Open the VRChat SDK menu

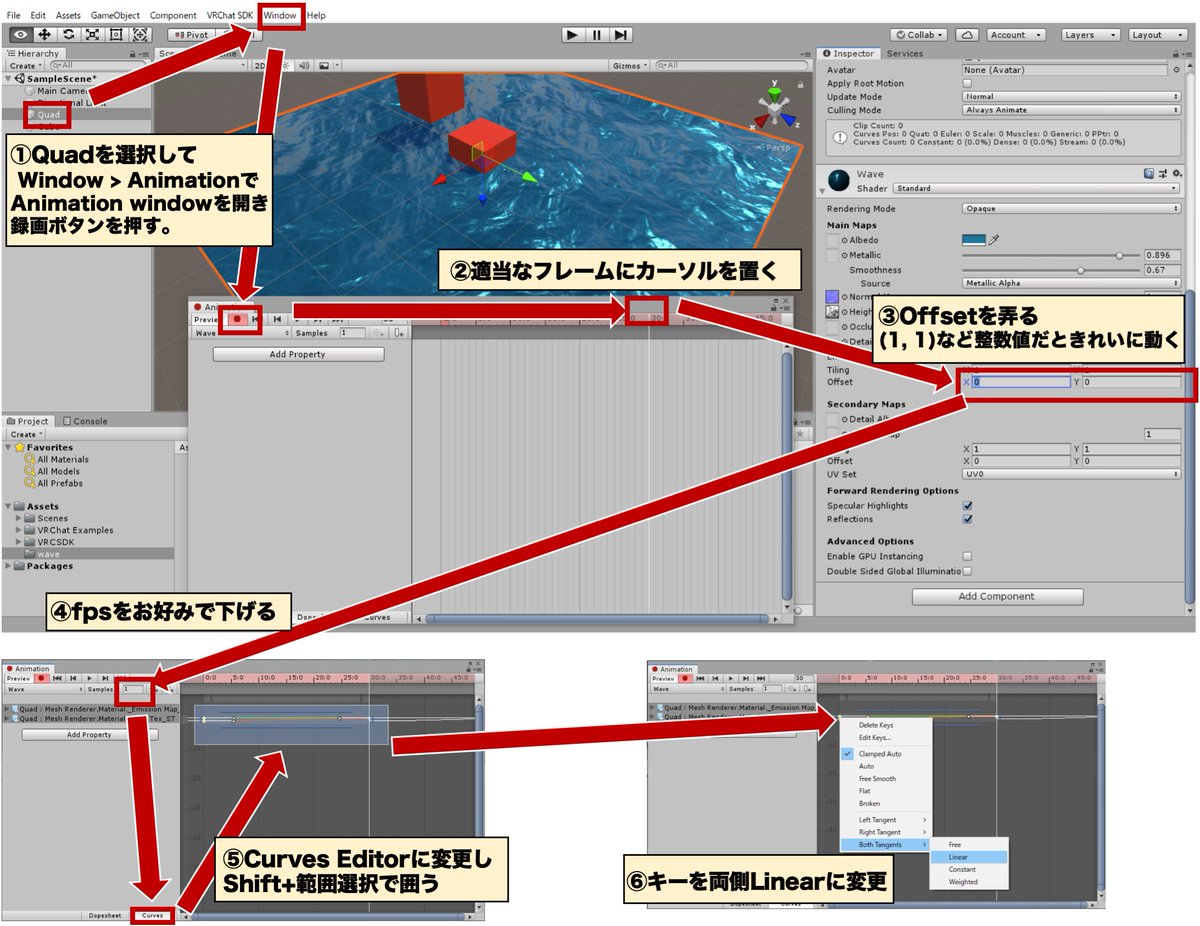click(x=229, y=16)
